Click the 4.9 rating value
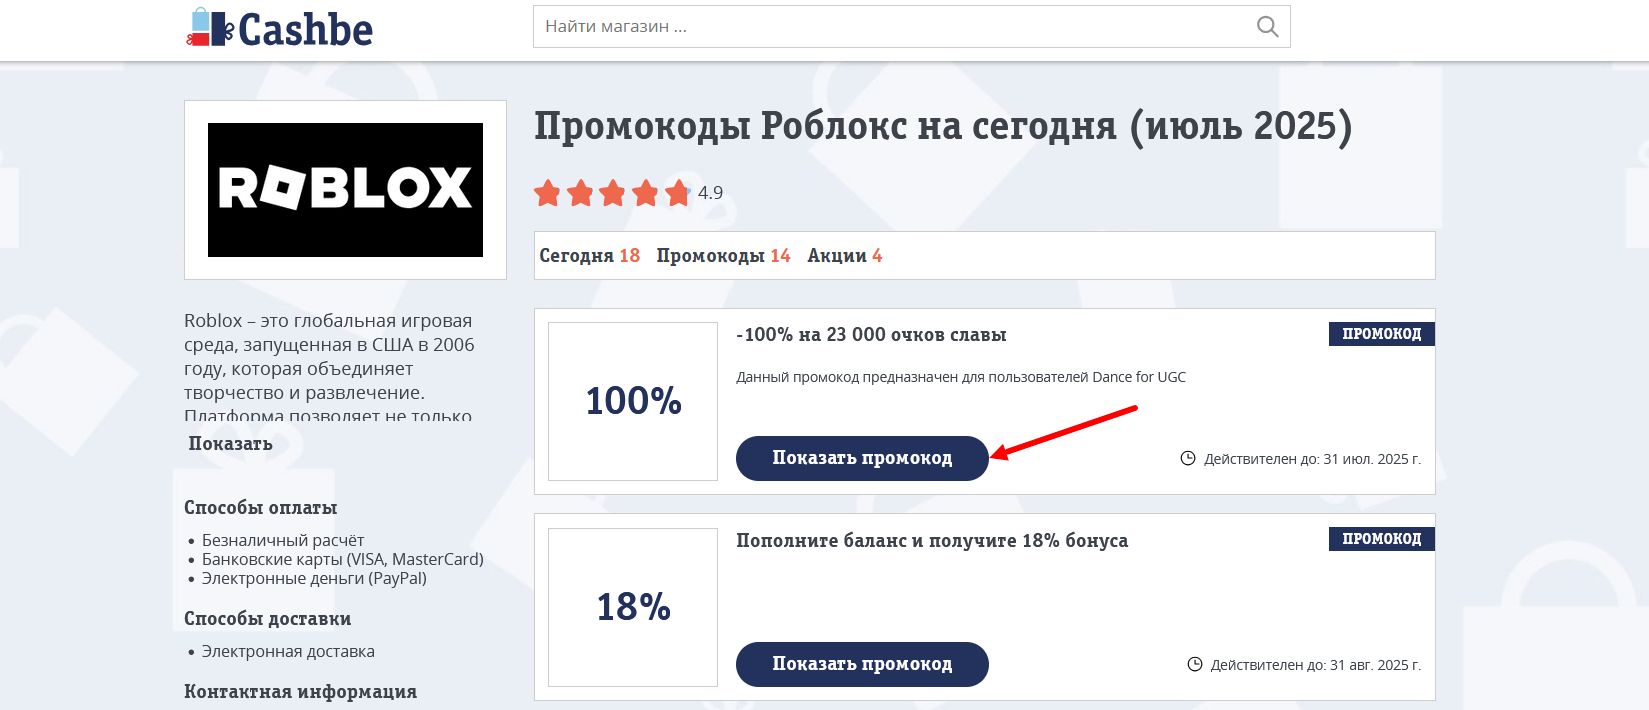 [710, 193]
